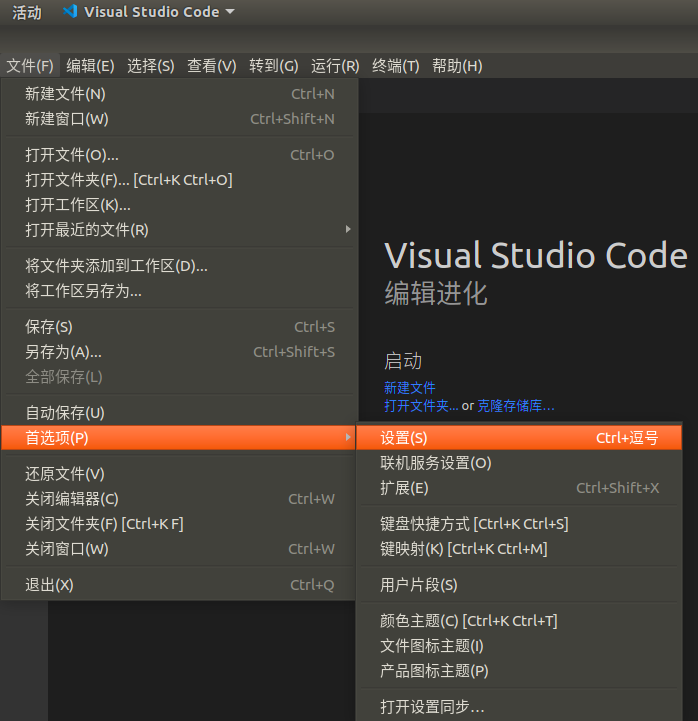The height and width of the screenshot is (721, 698).
Task: Open the 帮助(H) menu
Action: [x=457, y=66]
